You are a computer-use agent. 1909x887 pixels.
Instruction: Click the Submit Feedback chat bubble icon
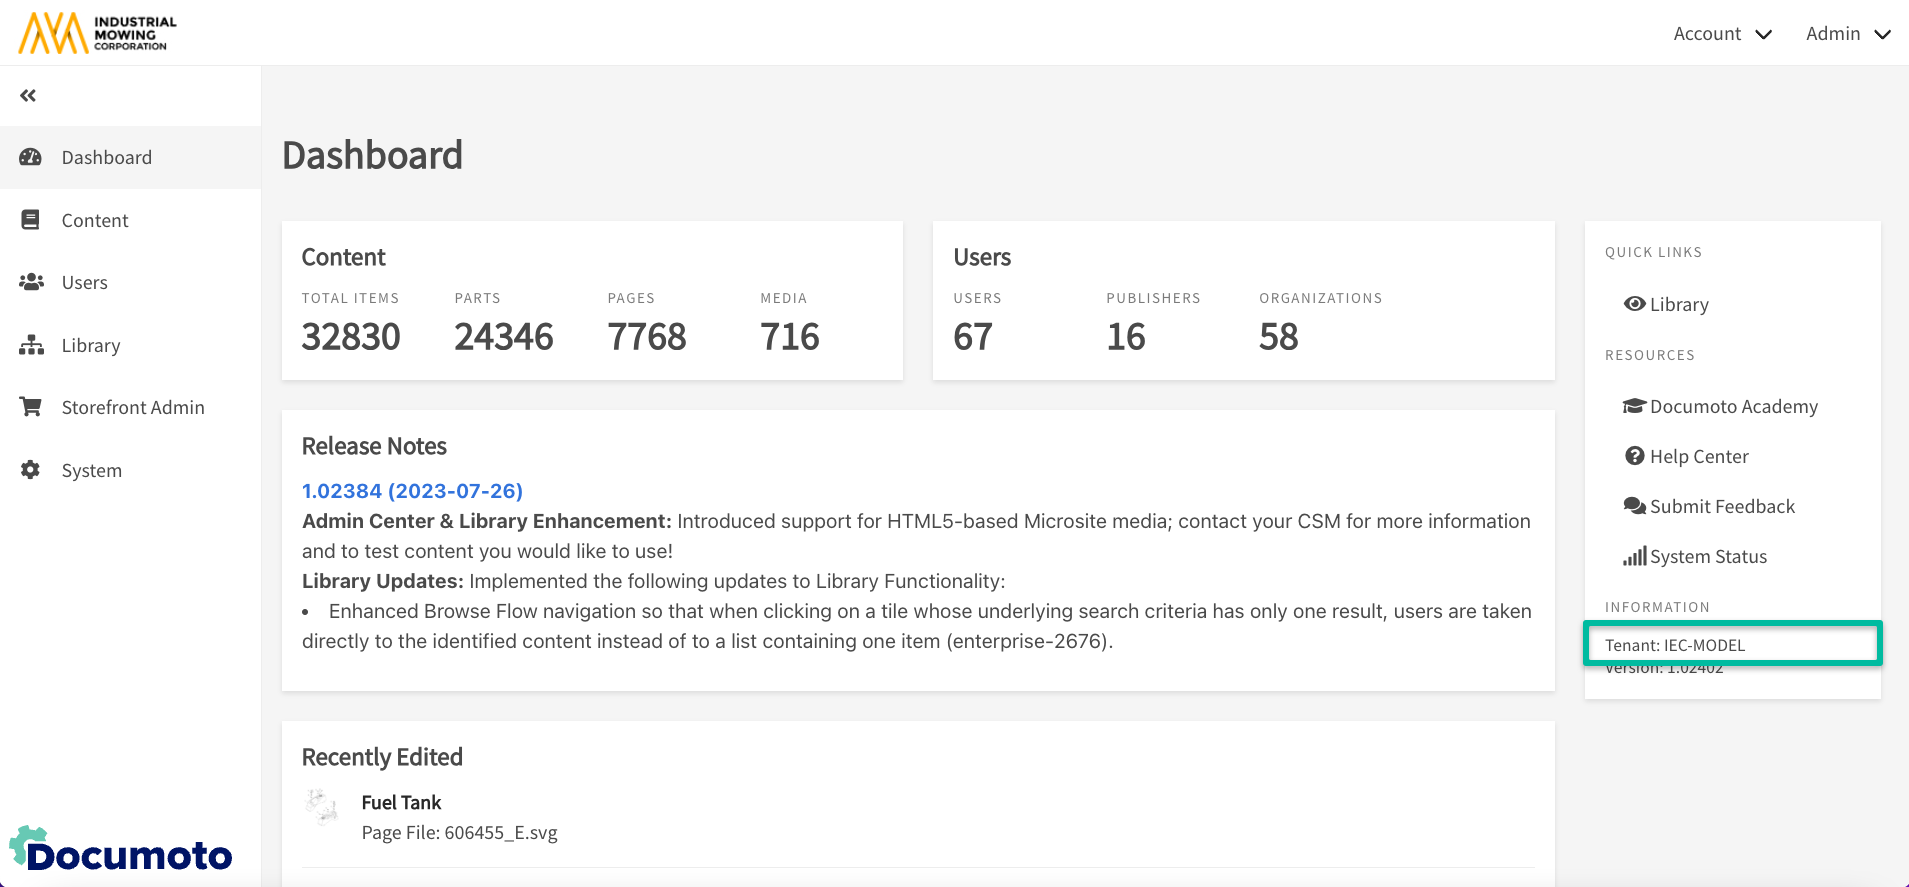click(x=1634, y=506)
